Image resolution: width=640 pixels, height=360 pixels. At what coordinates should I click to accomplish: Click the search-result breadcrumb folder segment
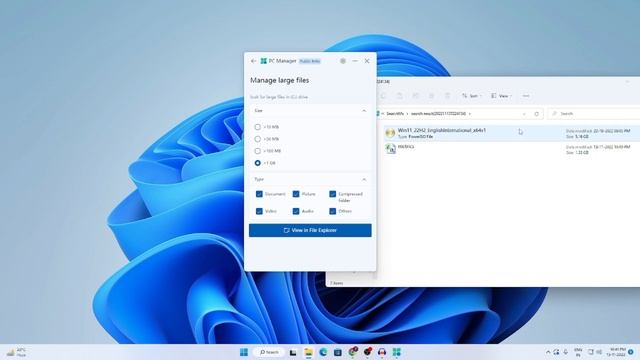(x=438, y=114)
